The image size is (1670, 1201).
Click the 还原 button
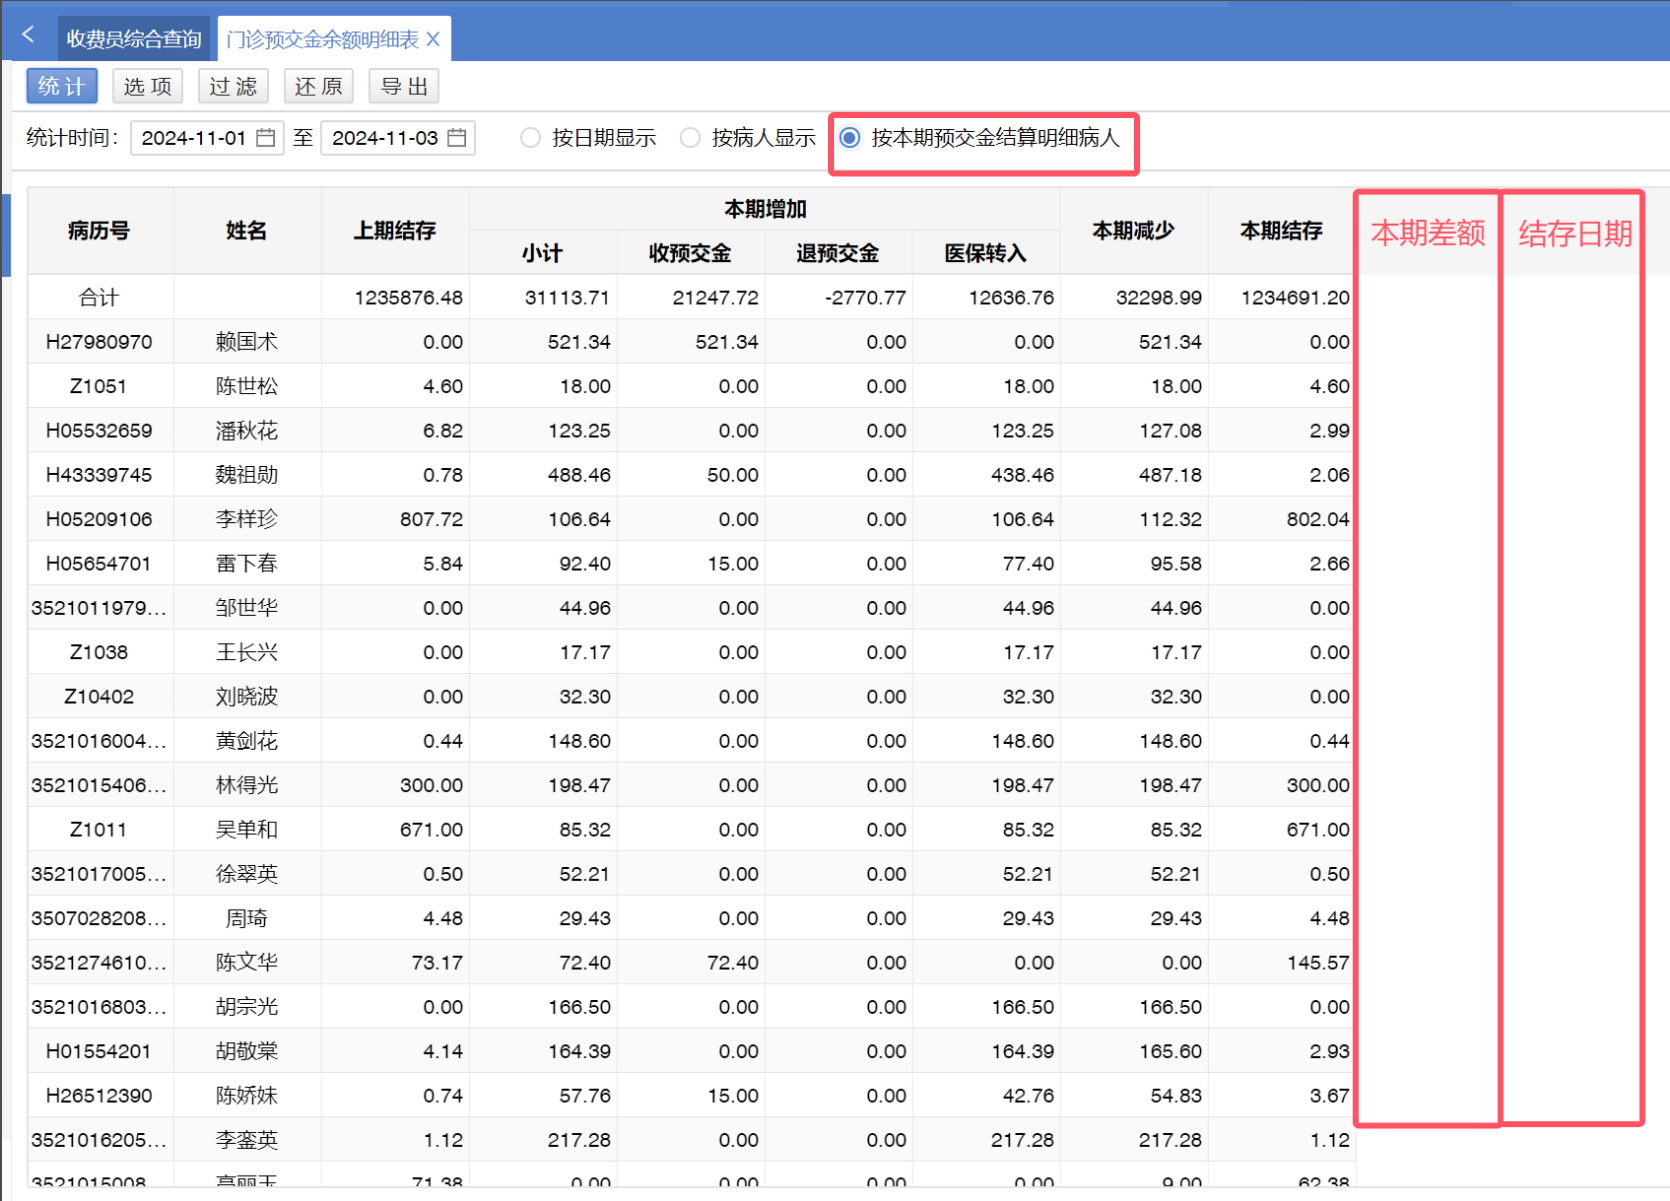319,86
